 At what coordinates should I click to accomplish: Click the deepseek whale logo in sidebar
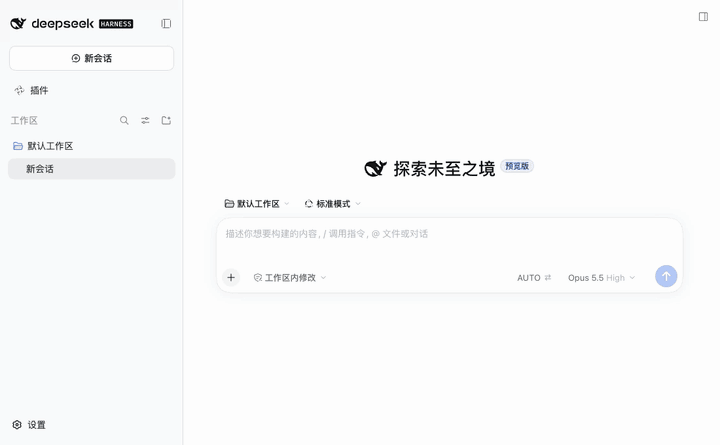(x=18, y=23)
